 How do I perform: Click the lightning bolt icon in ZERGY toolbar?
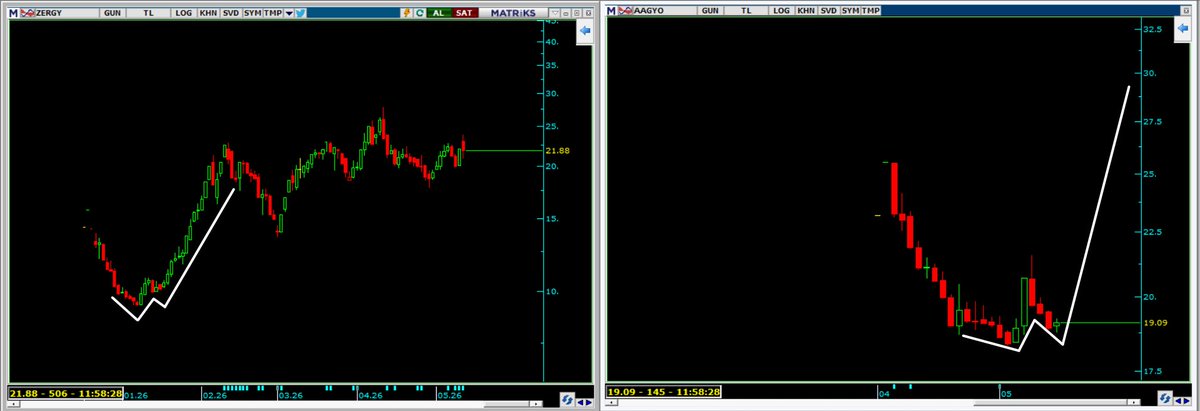(407, 13)
